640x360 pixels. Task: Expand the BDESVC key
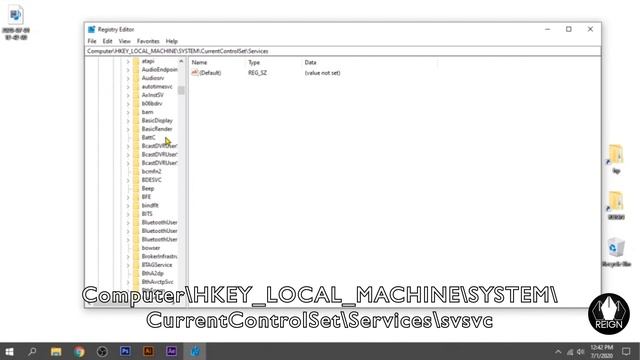128,180
